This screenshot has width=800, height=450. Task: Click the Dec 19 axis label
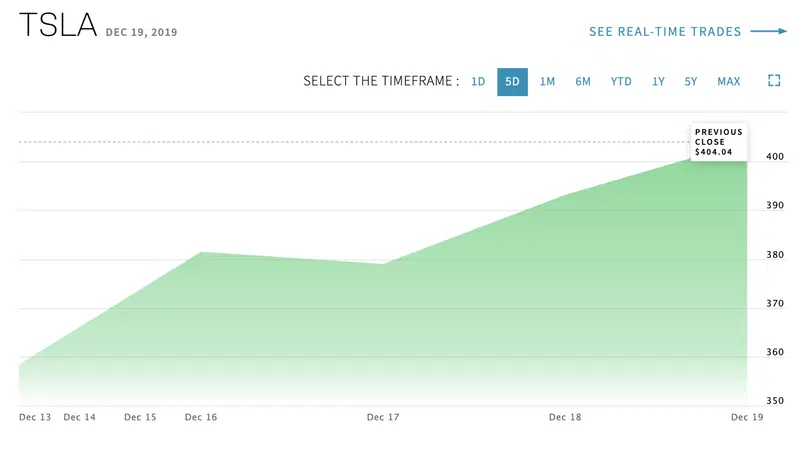point(747,417)
